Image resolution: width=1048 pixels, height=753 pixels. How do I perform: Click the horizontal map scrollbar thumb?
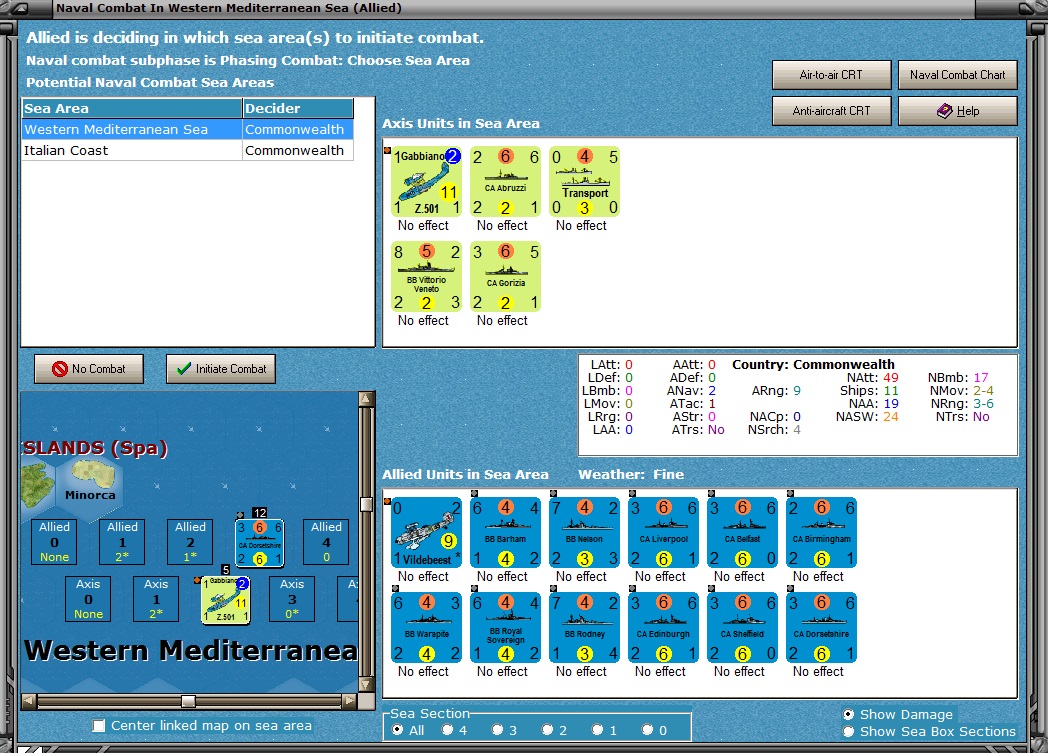click(188, 701)
